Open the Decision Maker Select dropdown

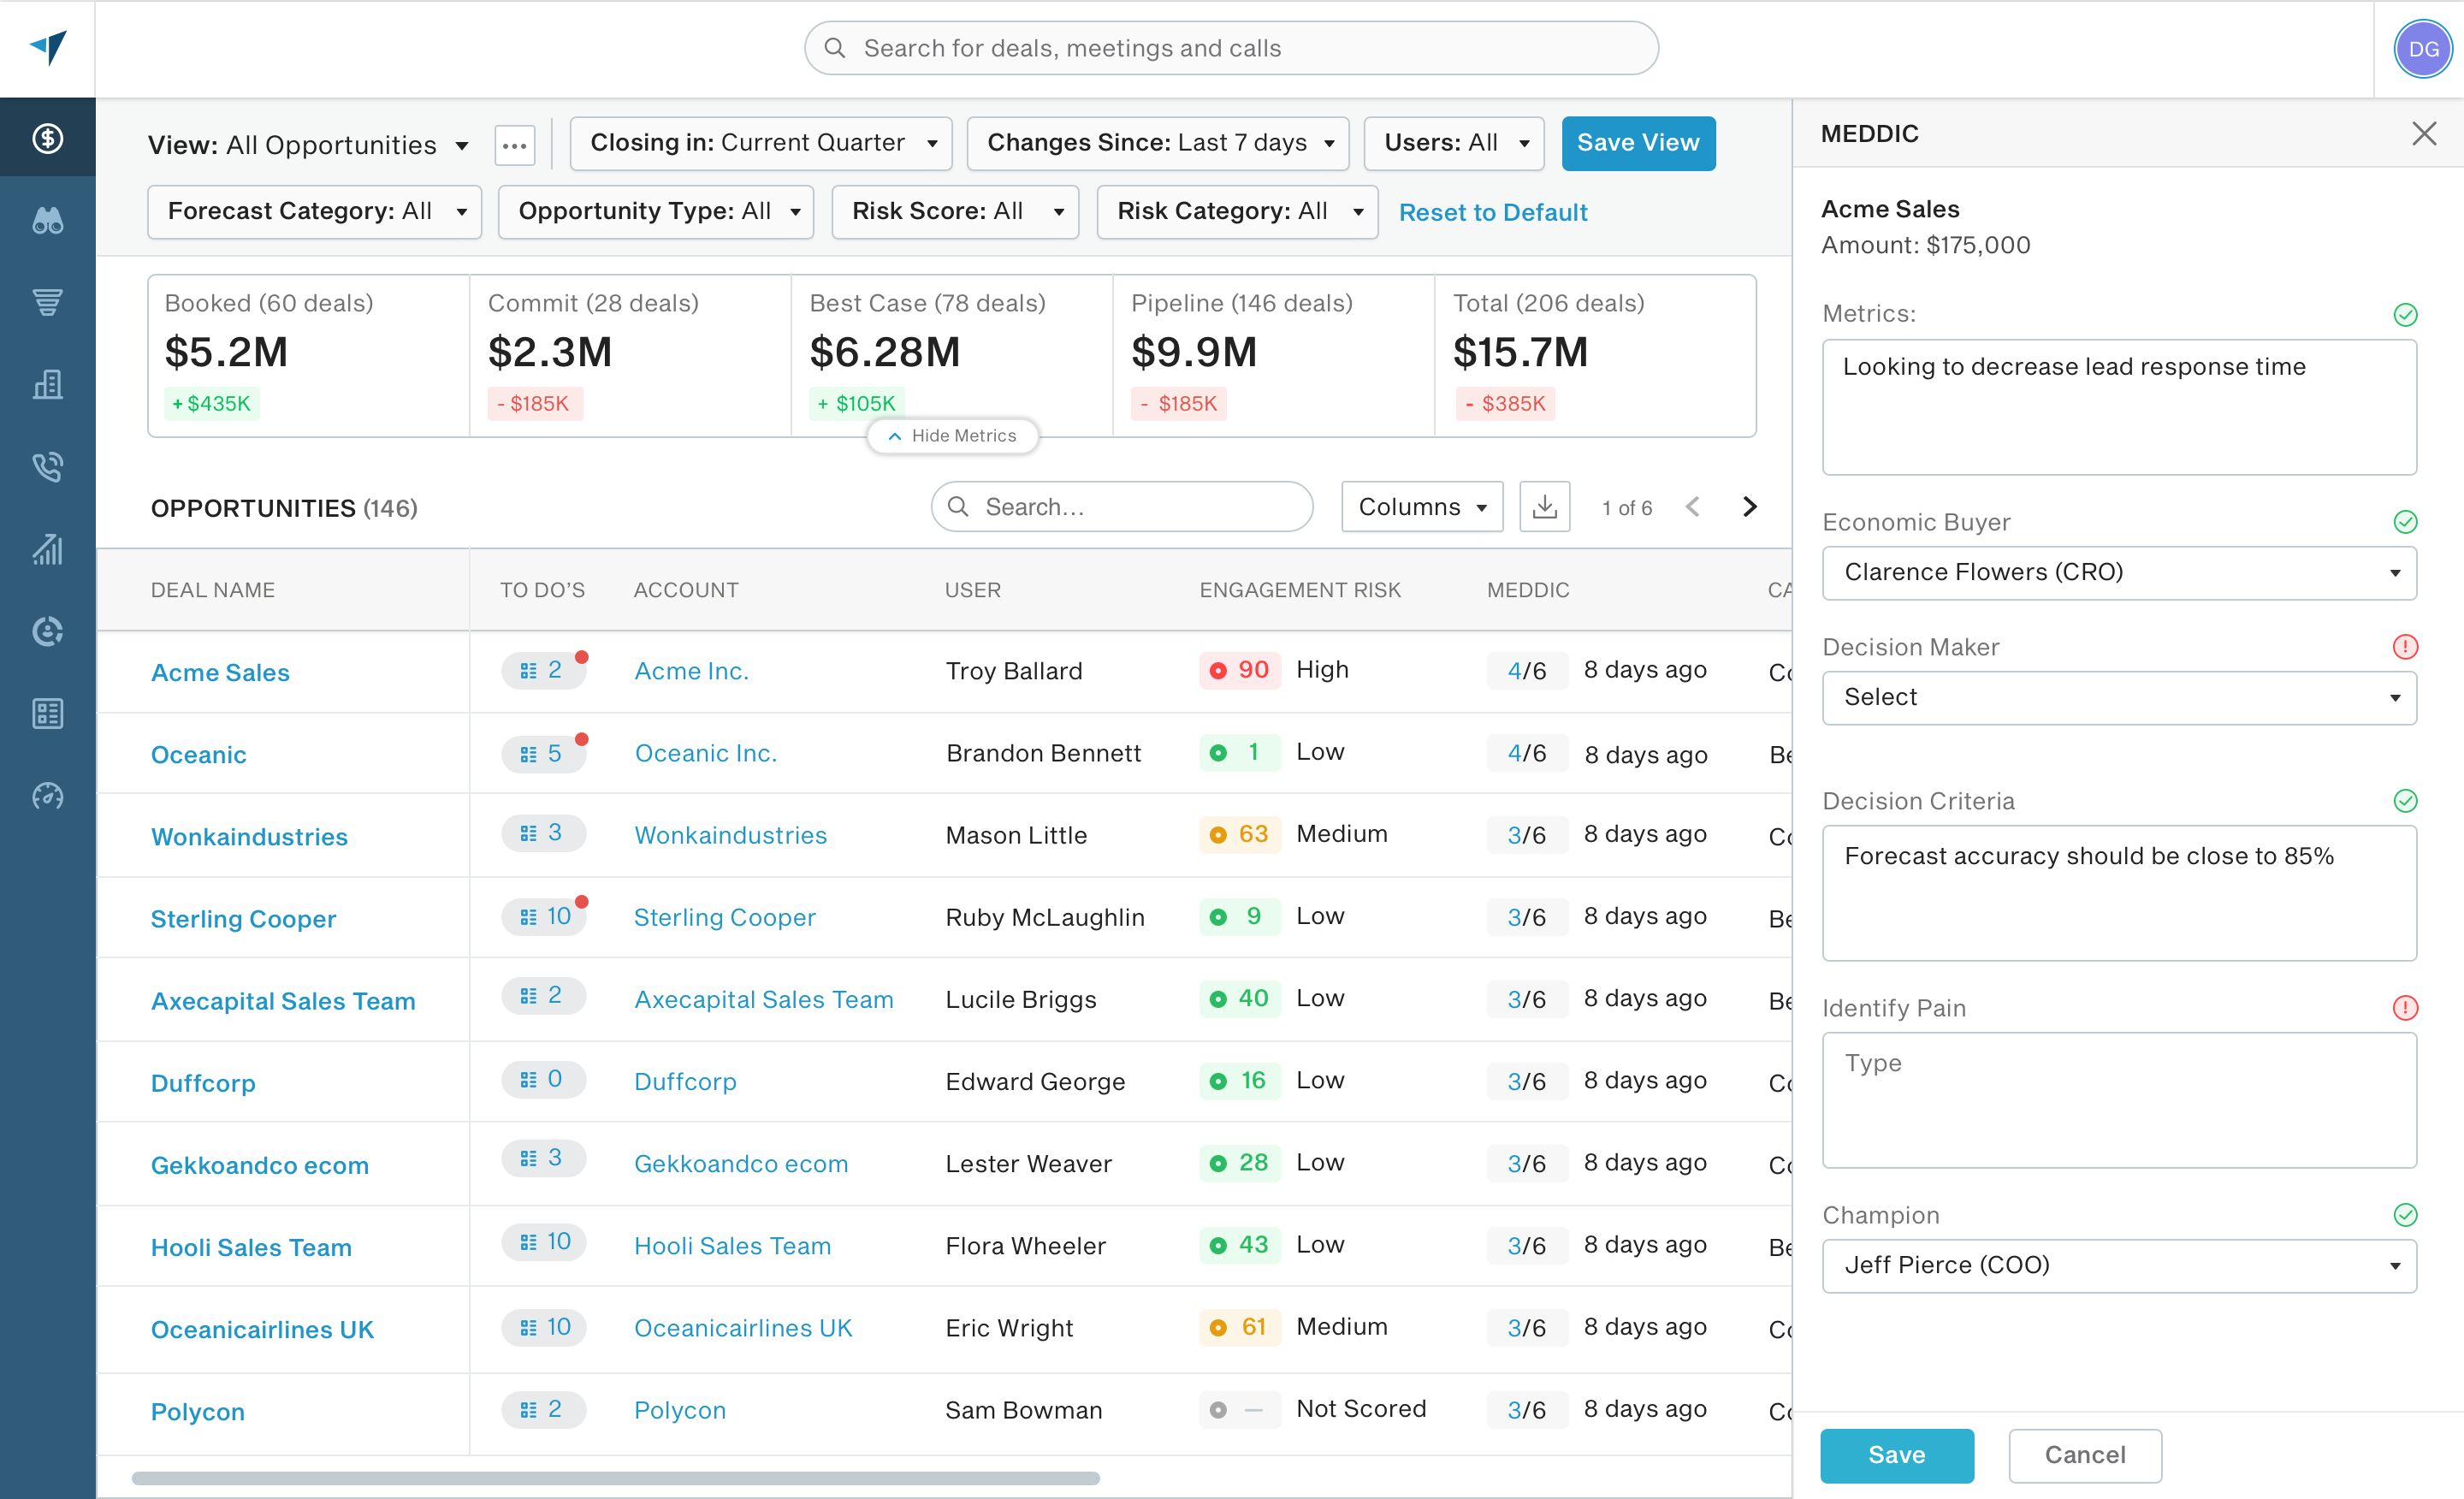click(2118, 698)
